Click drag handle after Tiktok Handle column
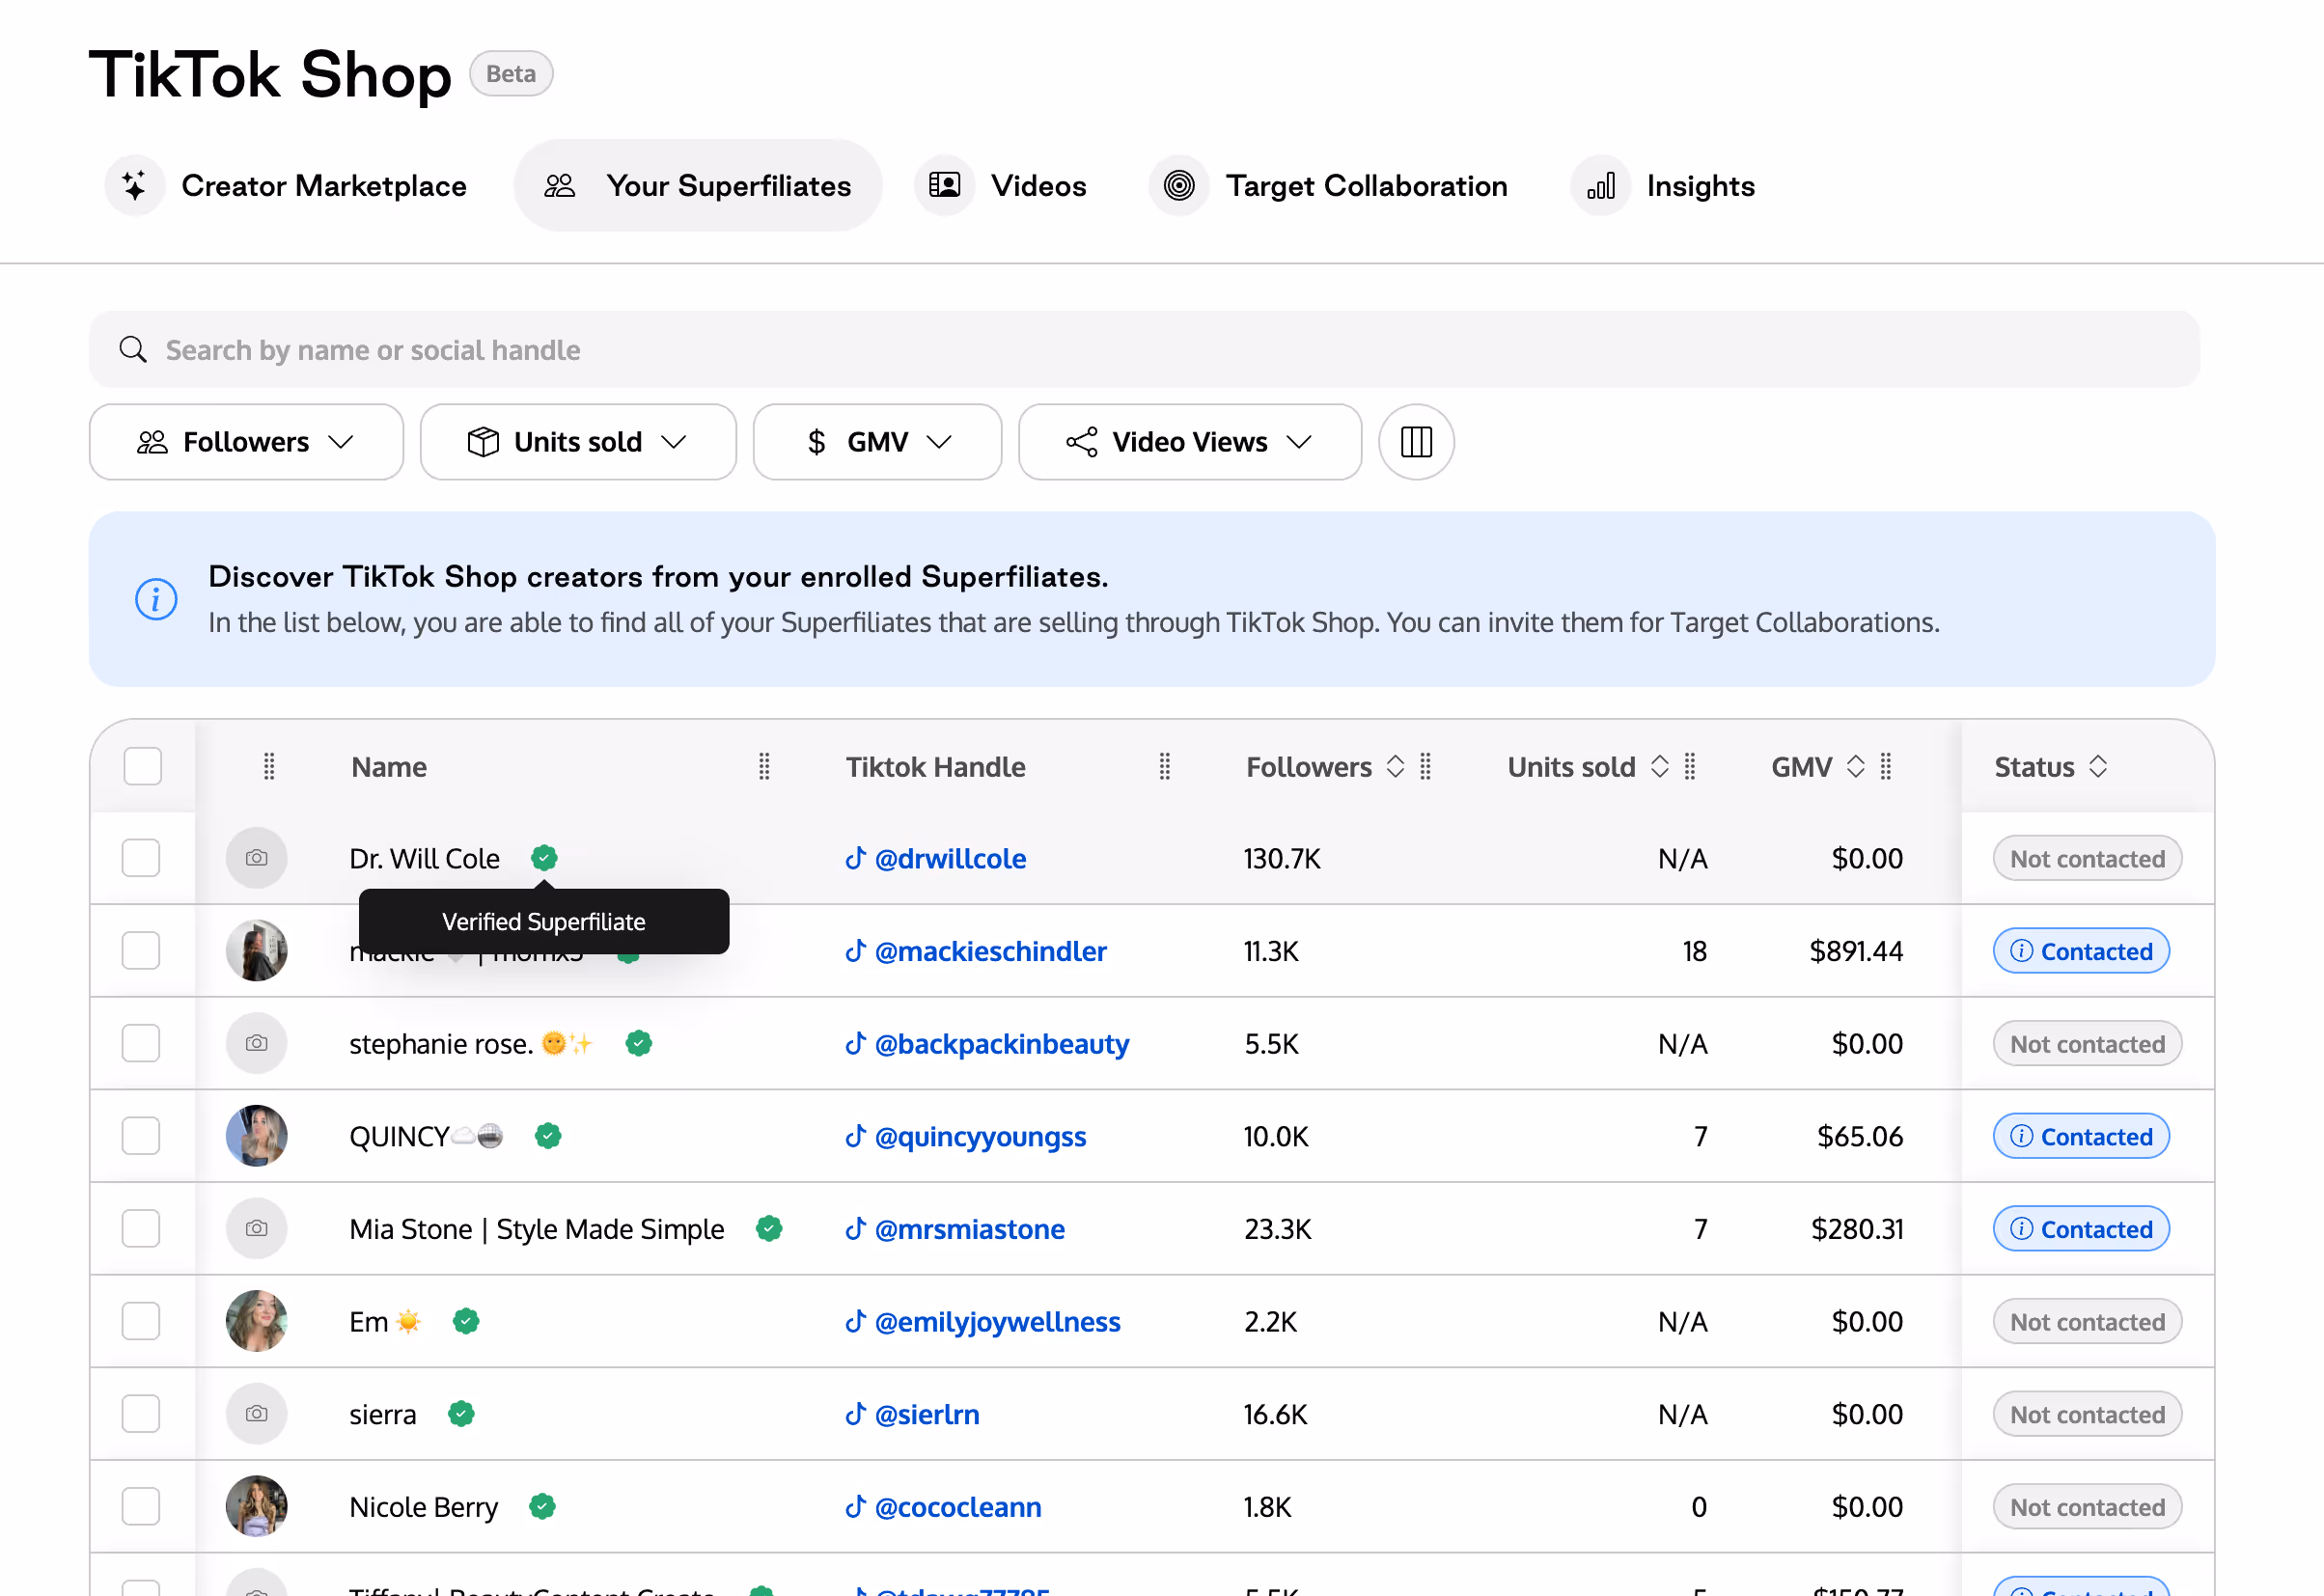This screenshot has width=2324, height=1596. point(1164,766)
